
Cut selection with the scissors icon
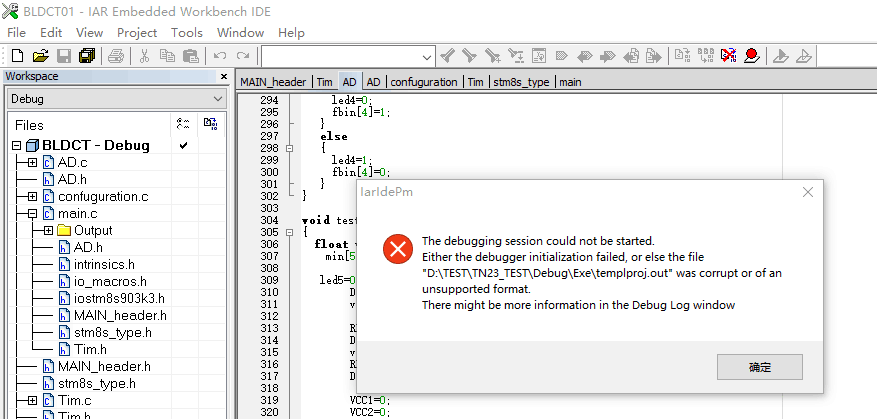[x=144, y=56]
